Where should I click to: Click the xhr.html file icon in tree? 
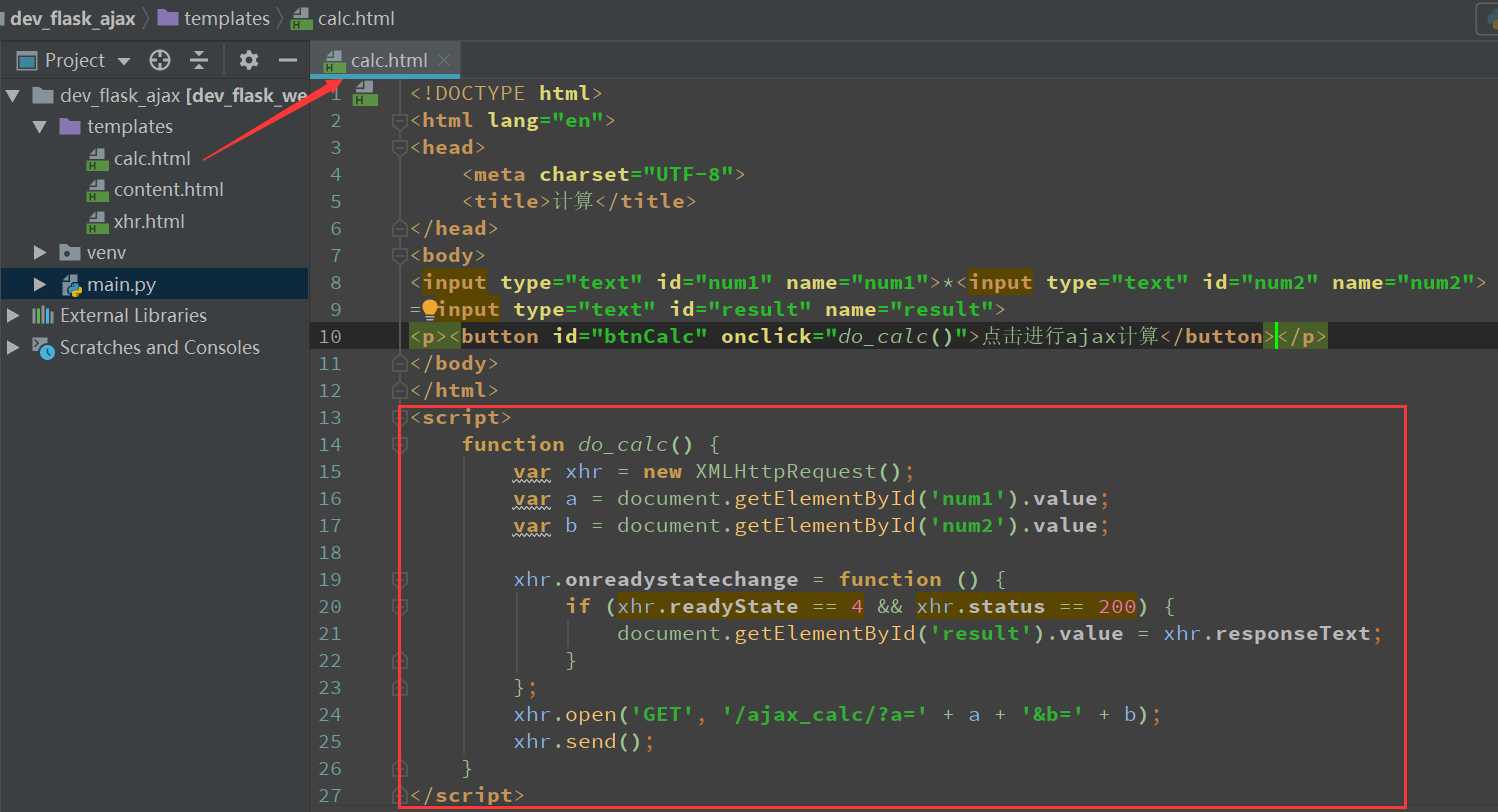click(x=97, y=222)
